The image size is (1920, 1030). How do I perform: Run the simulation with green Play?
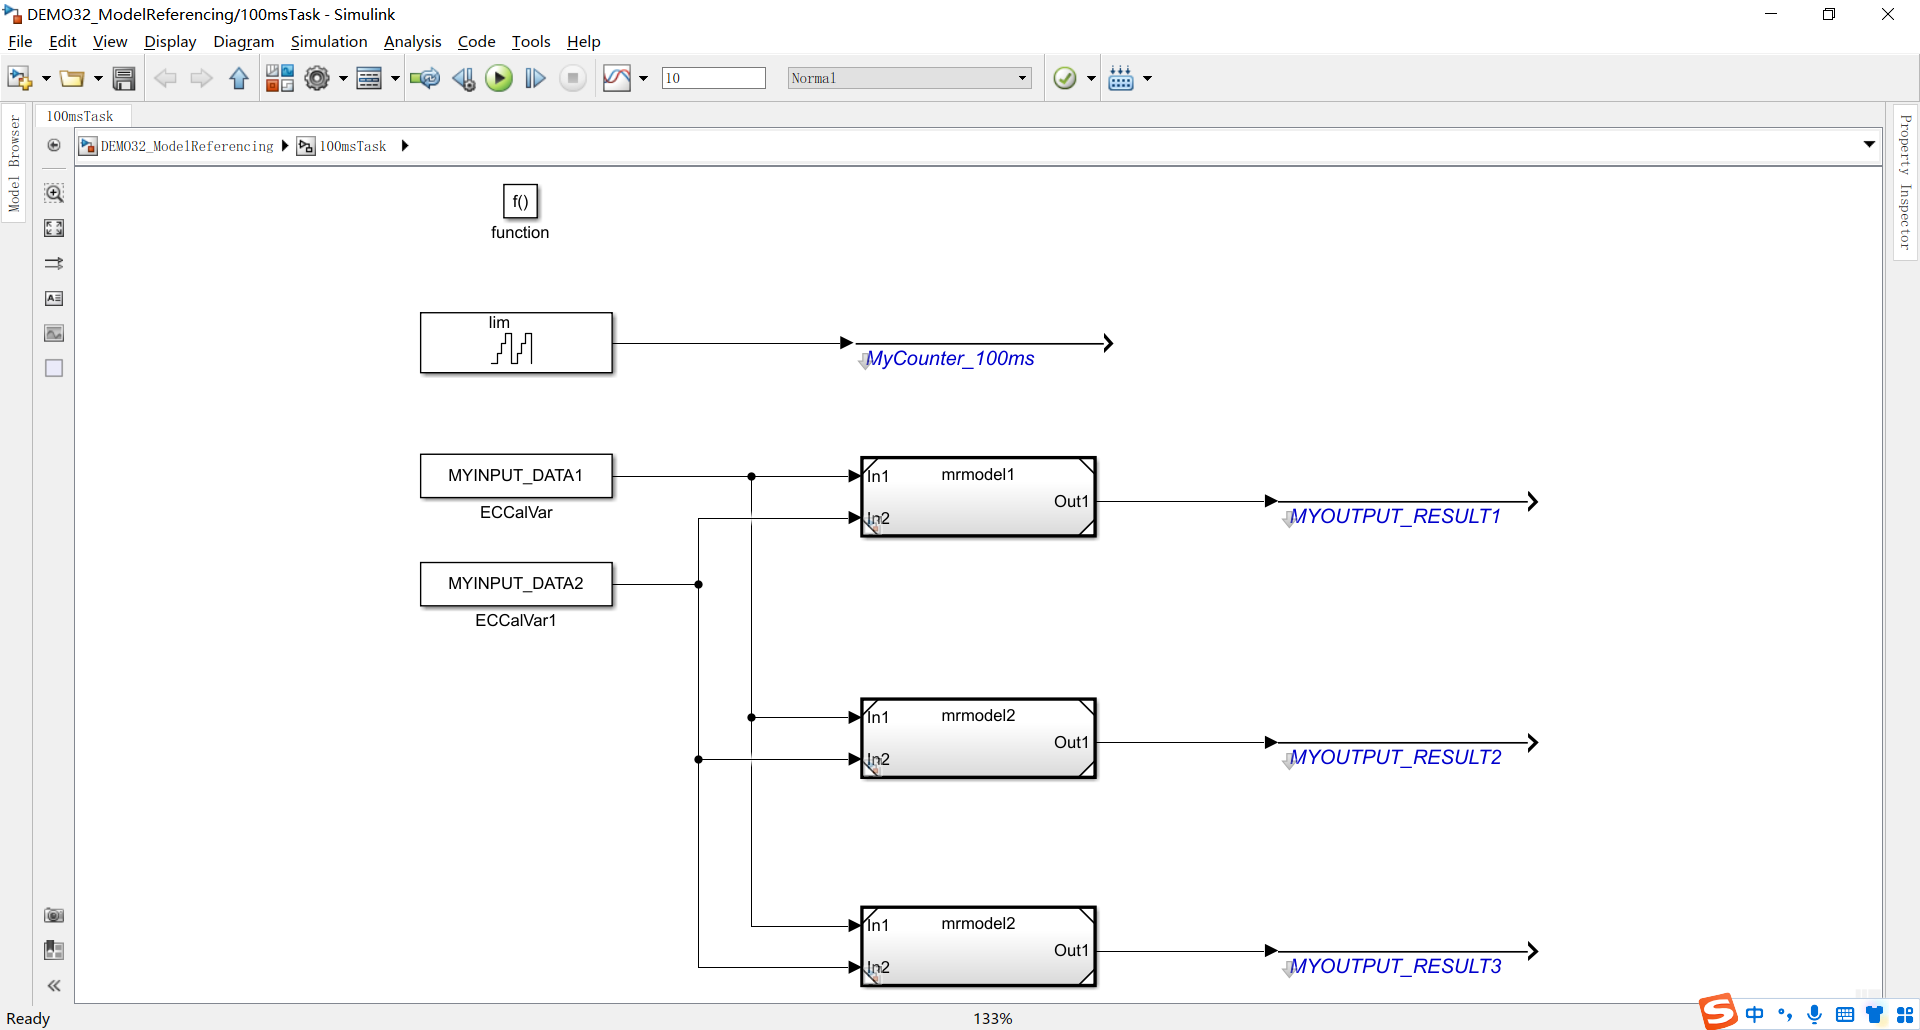tap(499, 78)
